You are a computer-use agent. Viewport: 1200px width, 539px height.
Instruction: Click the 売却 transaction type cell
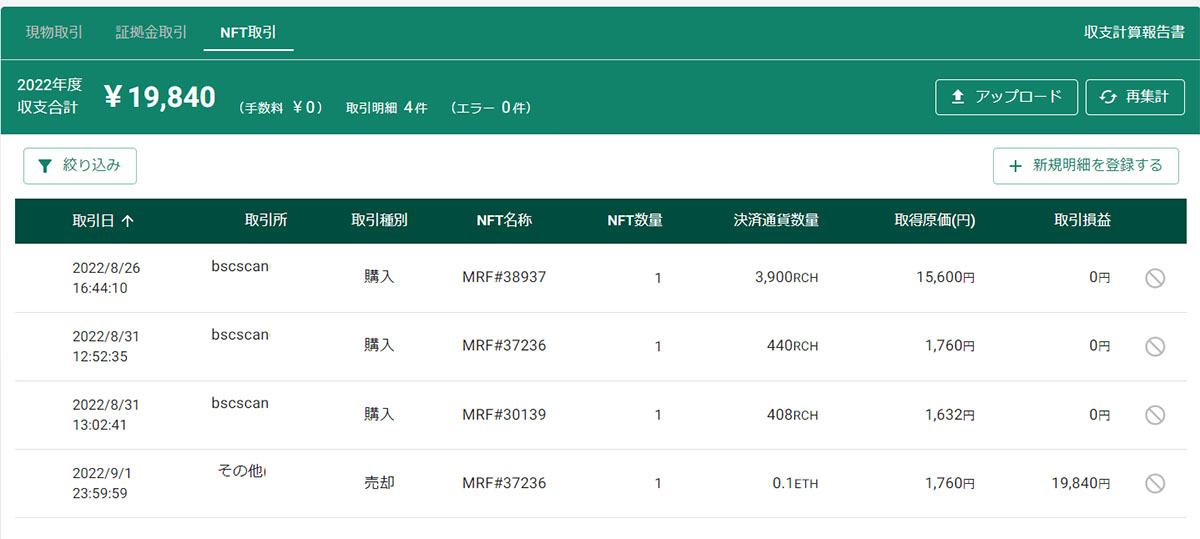(x=379, y=483)
